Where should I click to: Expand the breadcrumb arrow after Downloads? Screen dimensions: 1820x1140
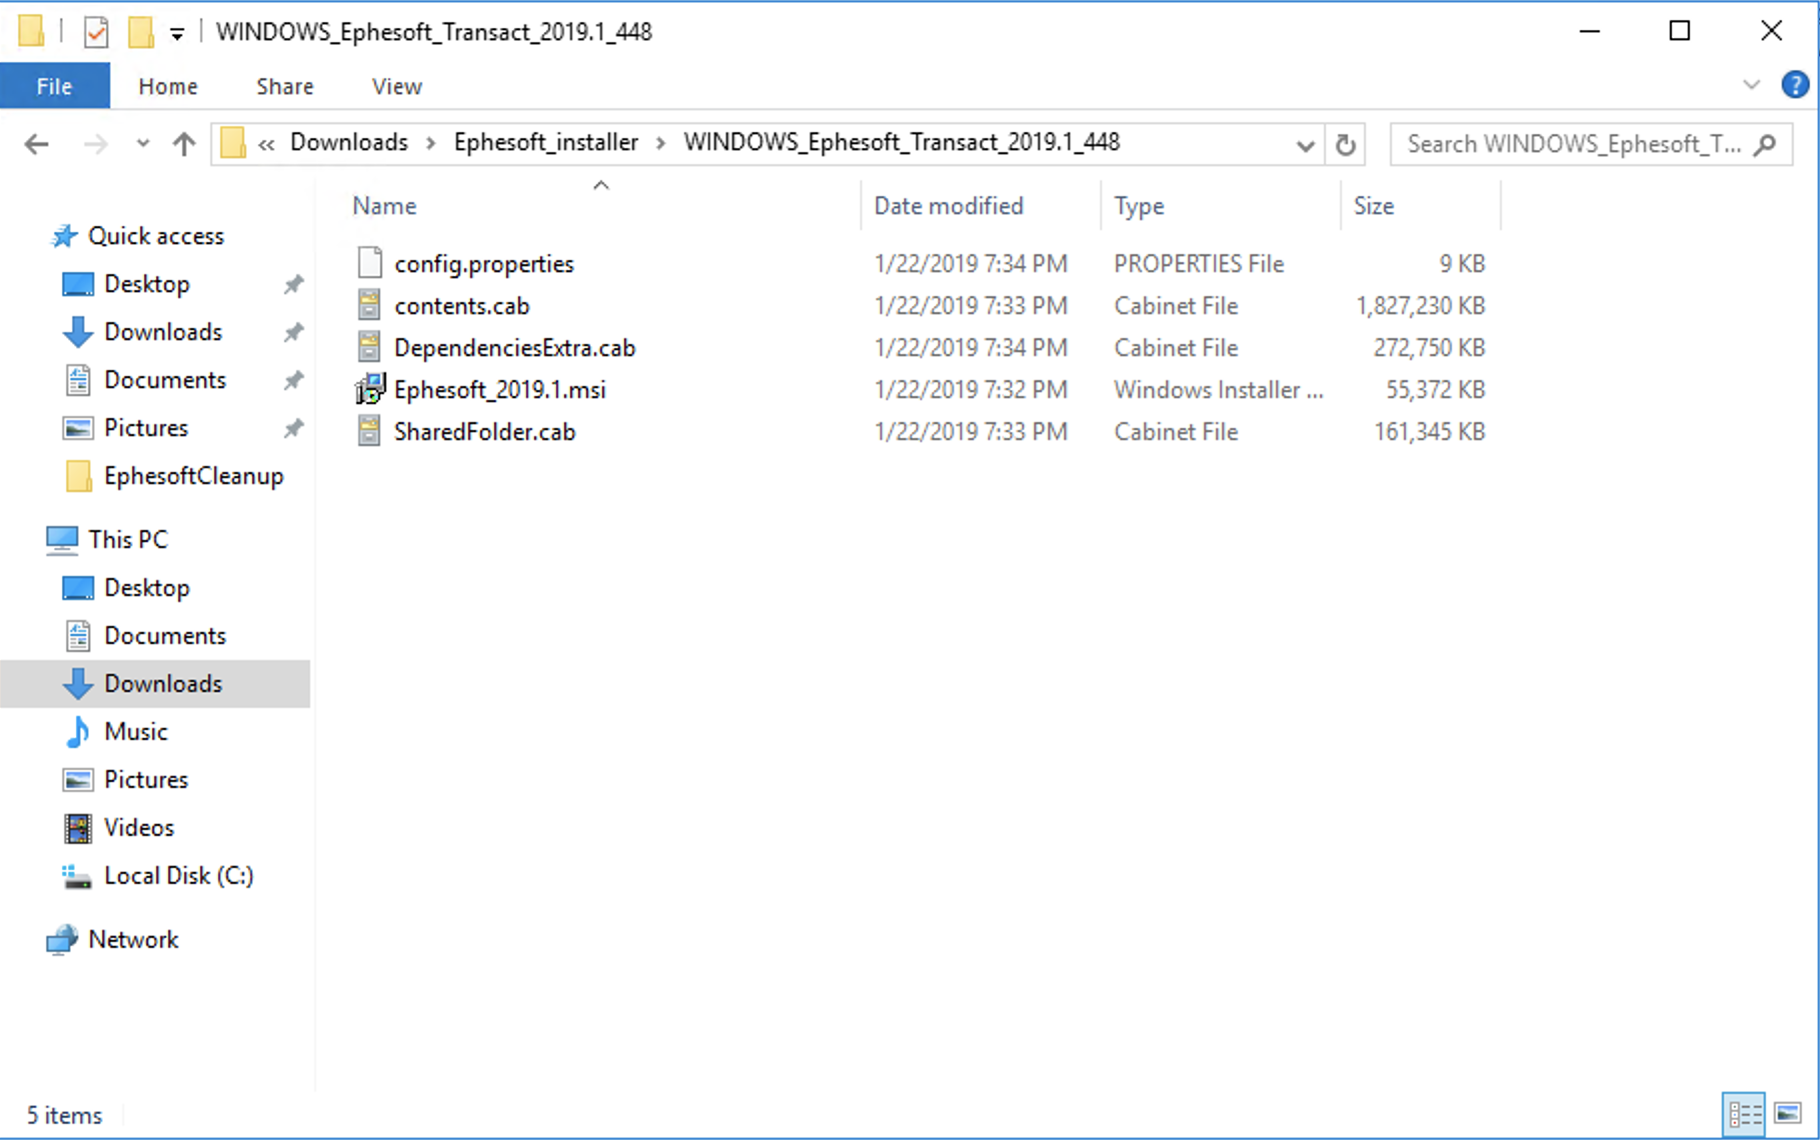click(x=431, y=144)
